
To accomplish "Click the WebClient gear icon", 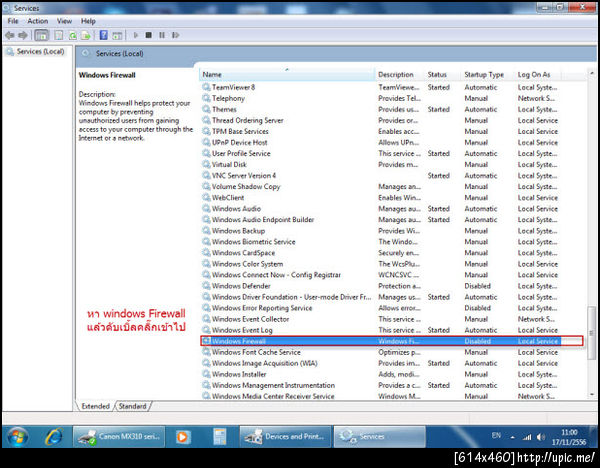I will tap(206, 197).
